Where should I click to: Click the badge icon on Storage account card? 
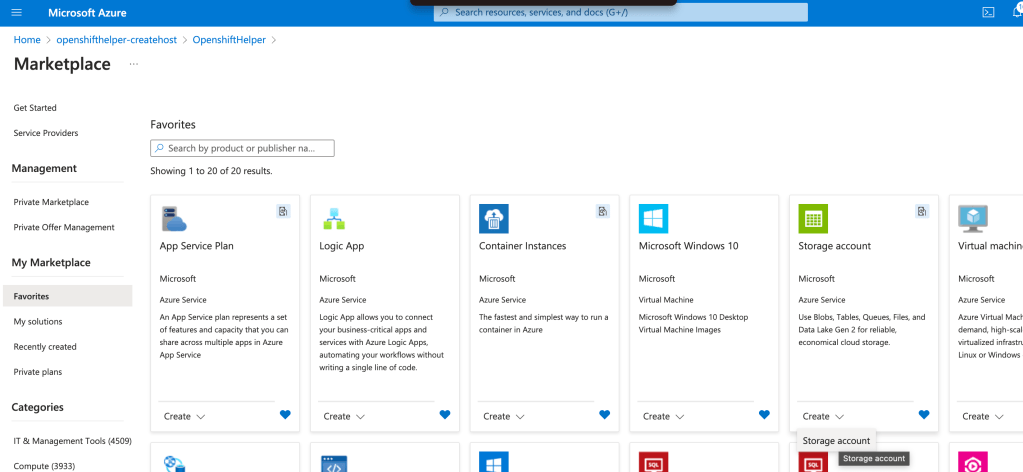pos(922,211)
